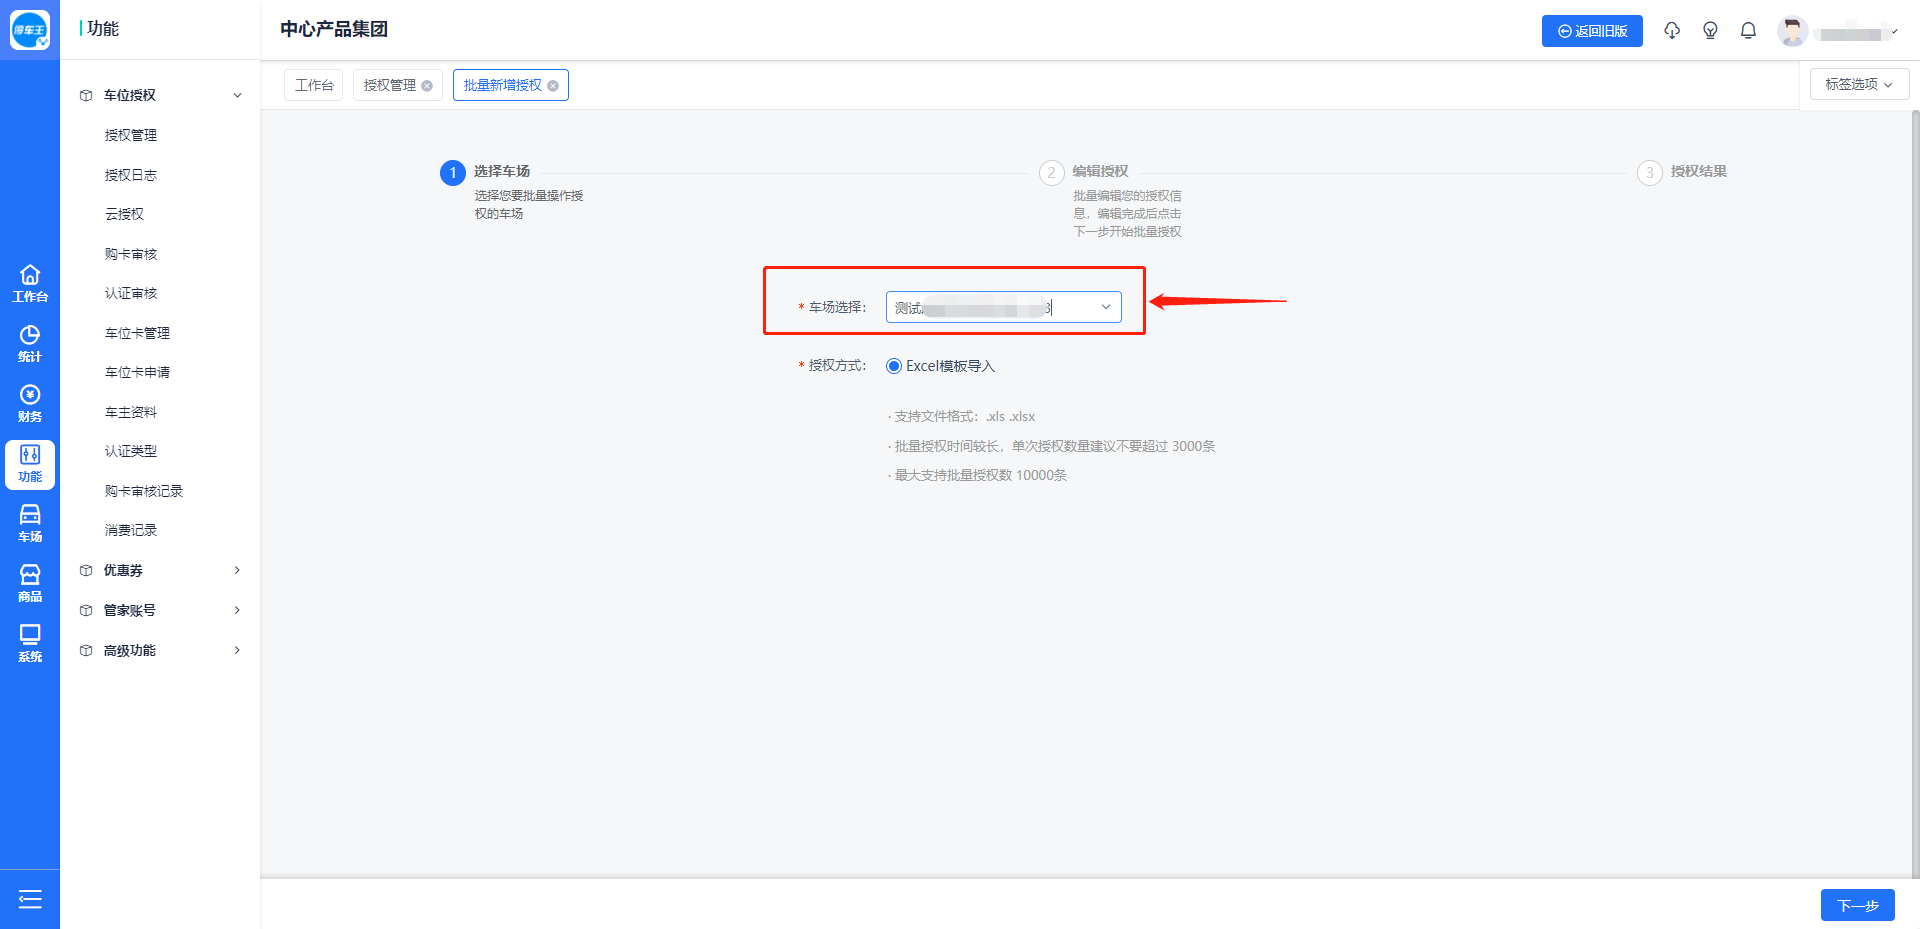Open 车位卡申请 in the side menu
This screenshot has width=1920, height=929.
pos(137,372)
